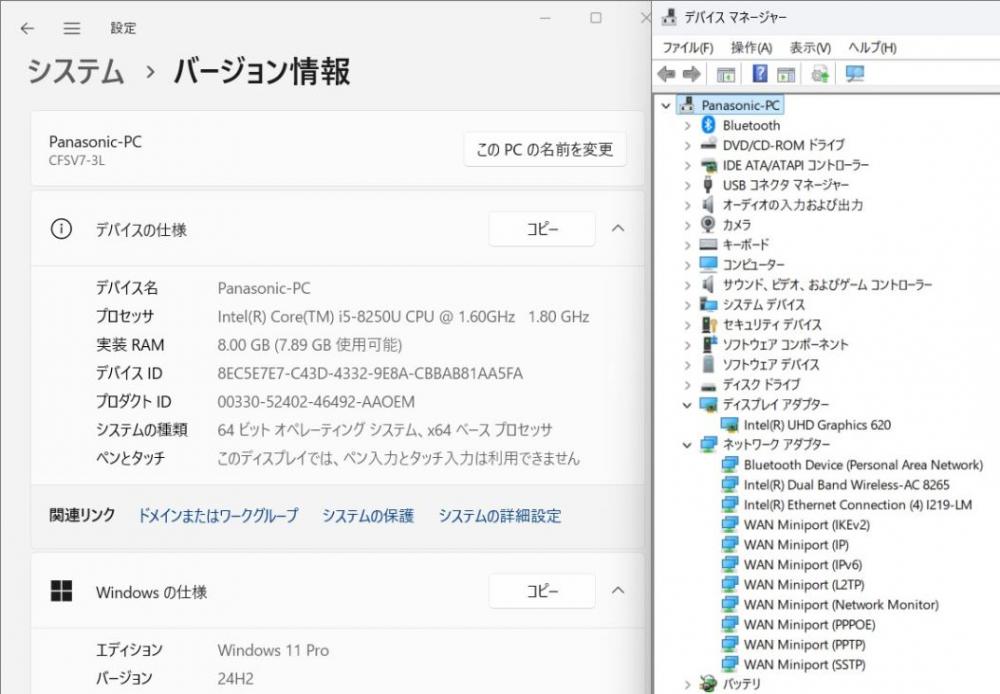Expand the IDE ATA/ATAPI コントローラー node
Viewport: 1000px width, 694px height.
pyautogui.click(x=687, y=165)
